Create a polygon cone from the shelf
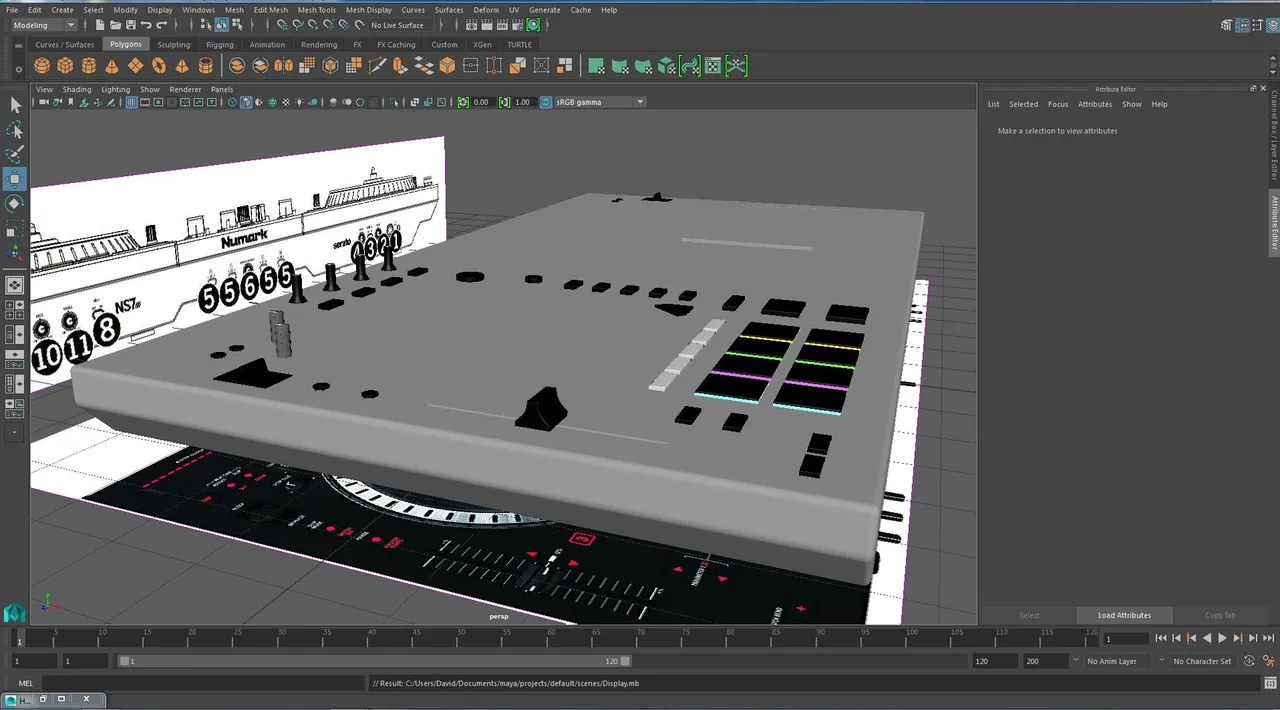The height and width of the screenshot is (710, 1280). (112, 66)
